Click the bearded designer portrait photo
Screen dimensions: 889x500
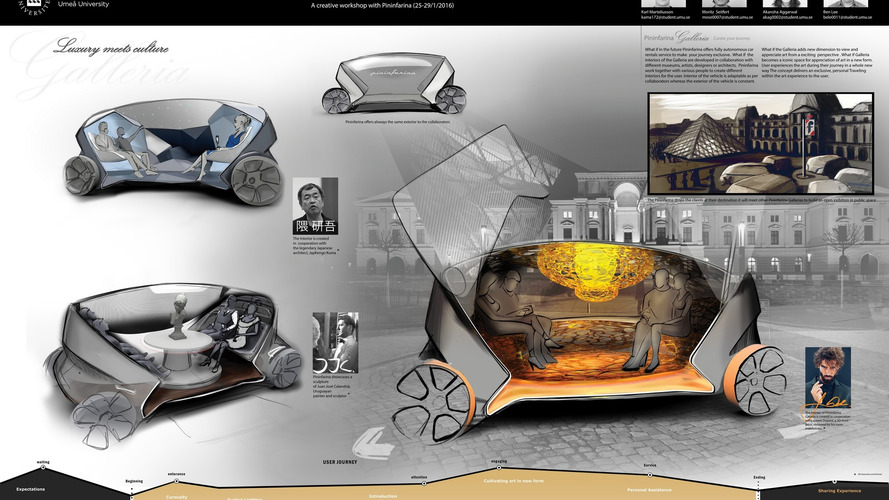828,378
